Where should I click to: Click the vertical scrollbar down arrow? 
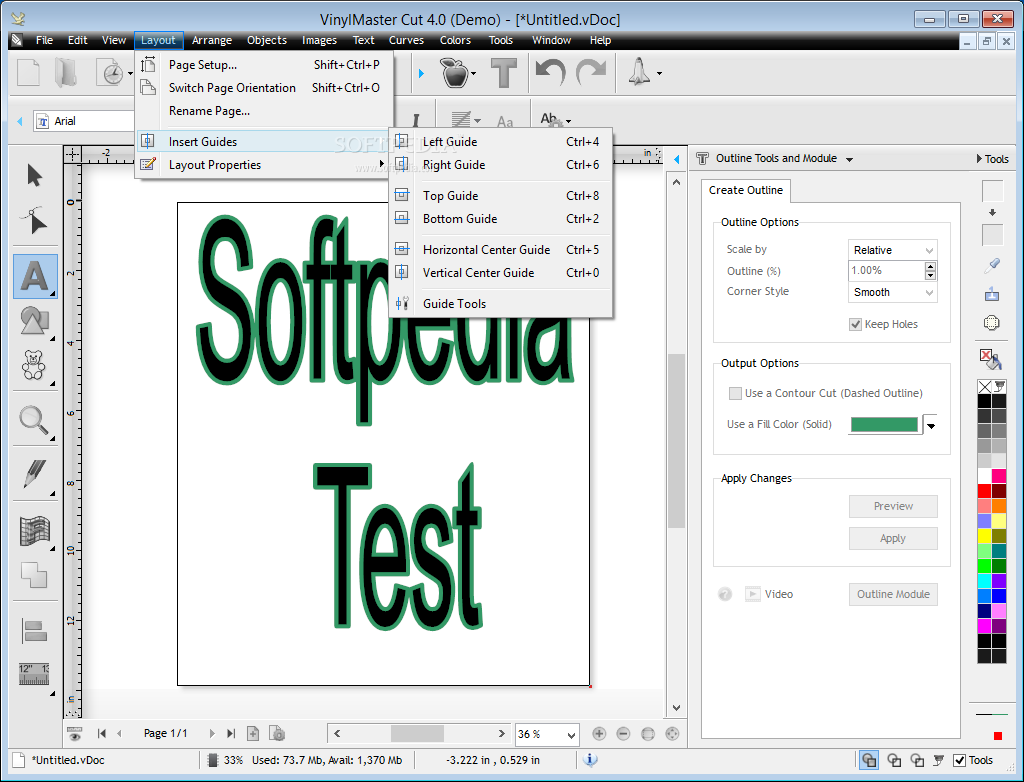tap(677, 708)
